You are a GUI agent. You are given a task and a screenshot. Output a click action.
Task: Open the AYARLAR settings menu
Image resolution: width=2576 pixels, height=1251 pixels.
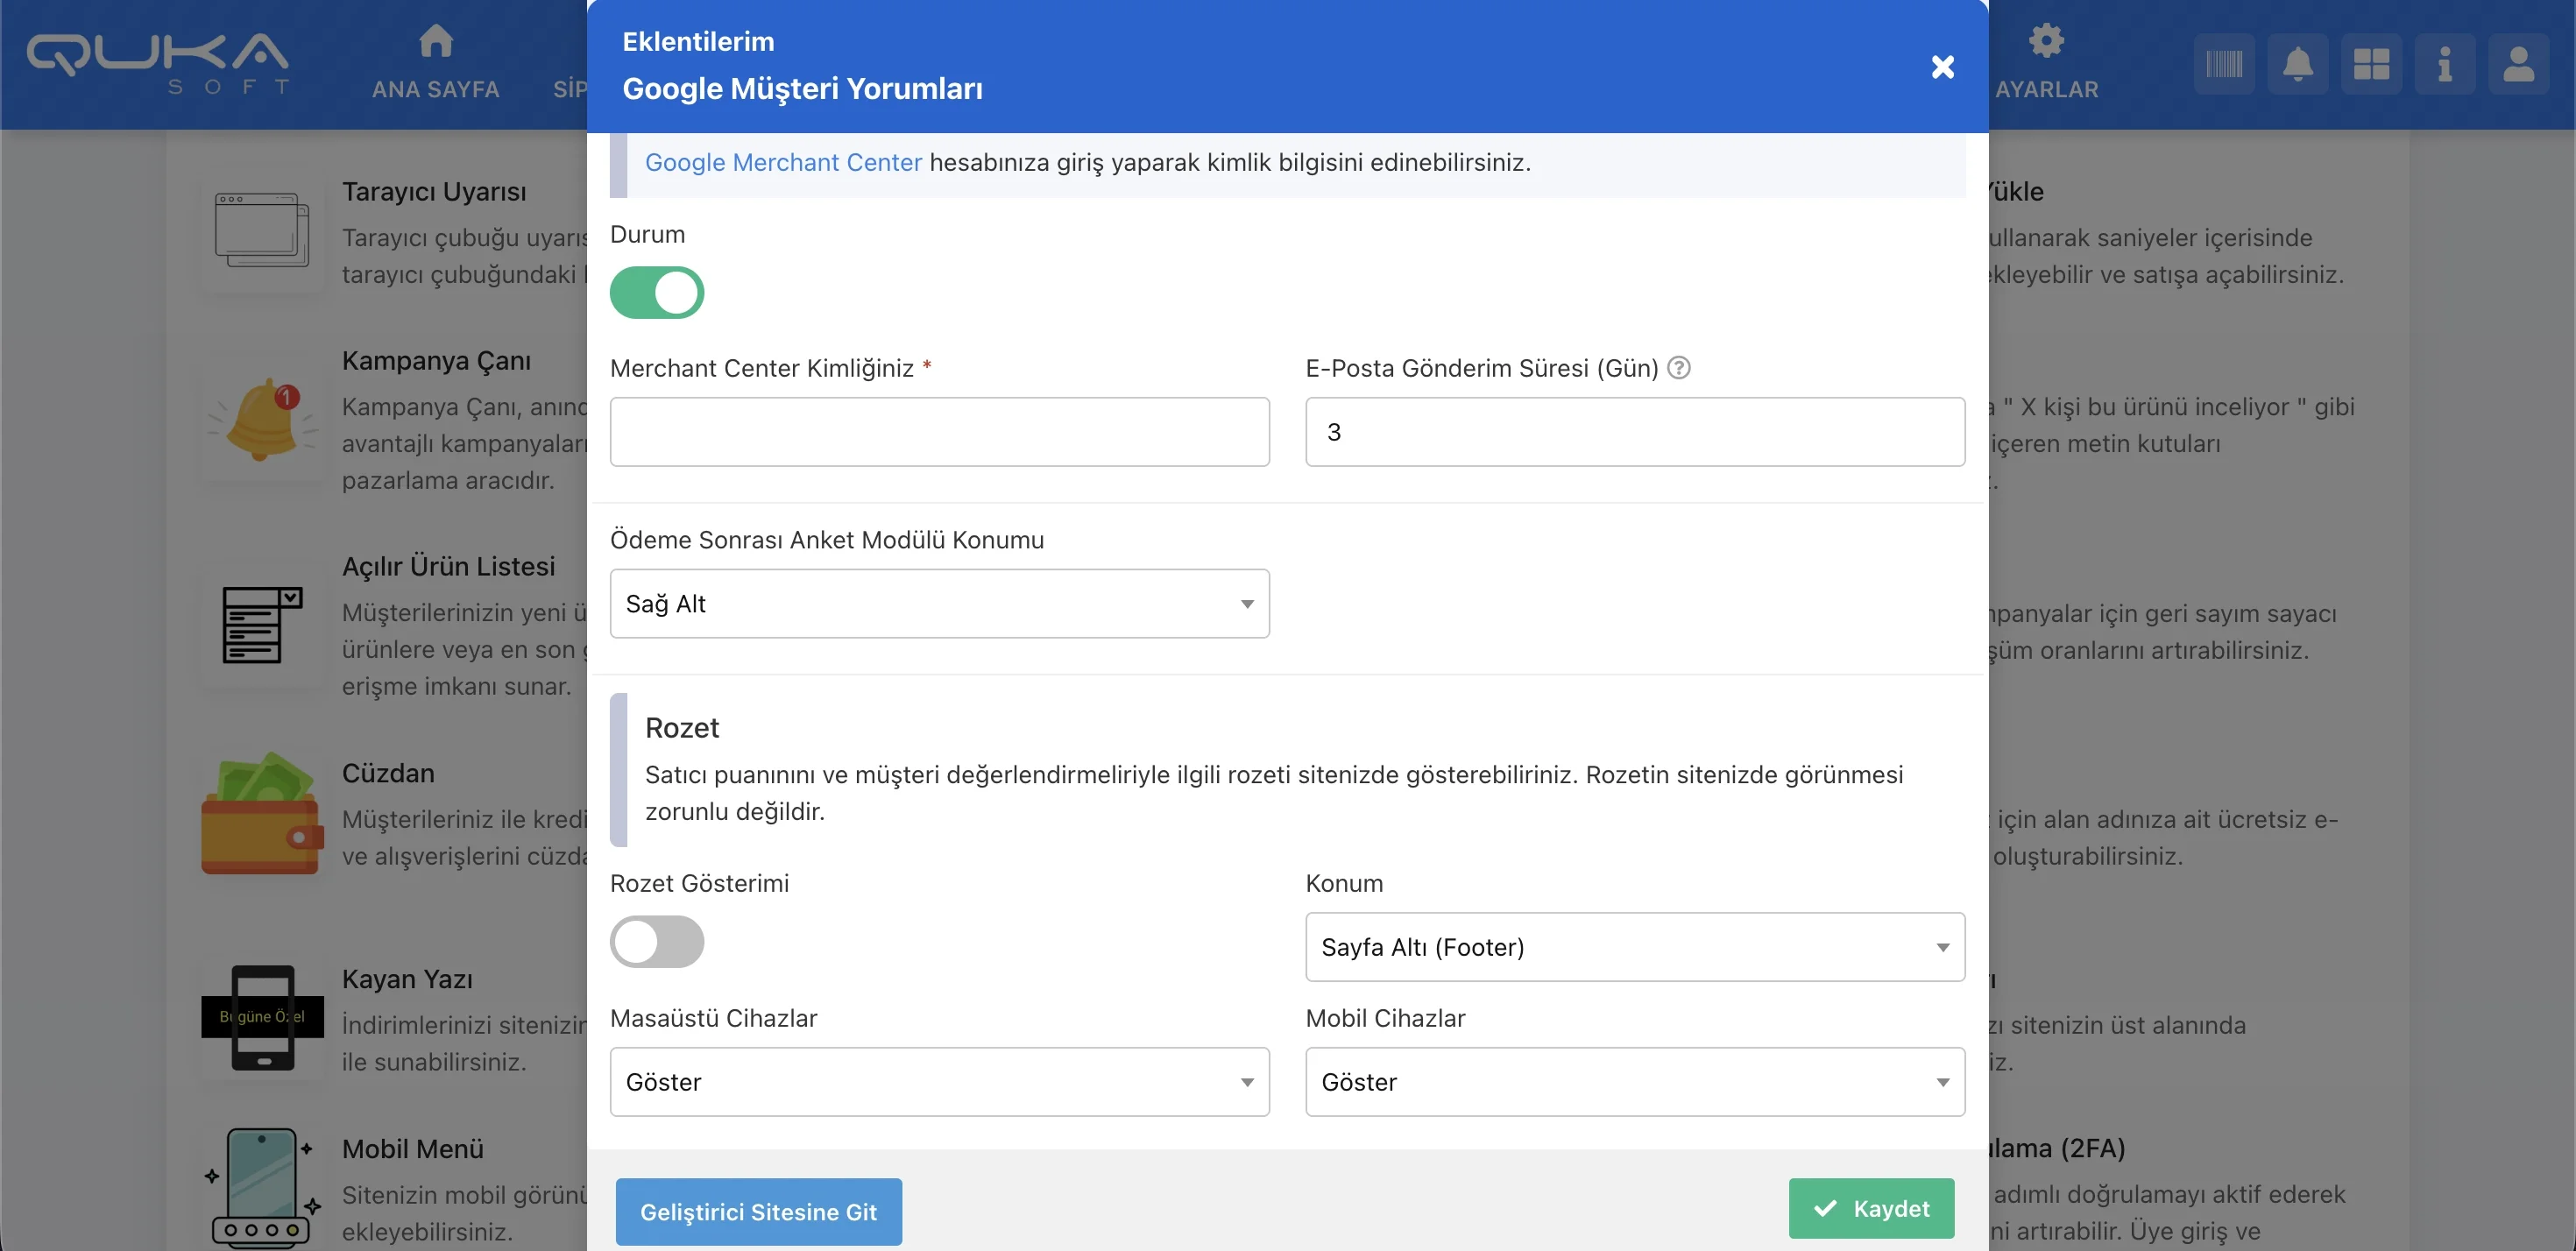[2046, 64]
